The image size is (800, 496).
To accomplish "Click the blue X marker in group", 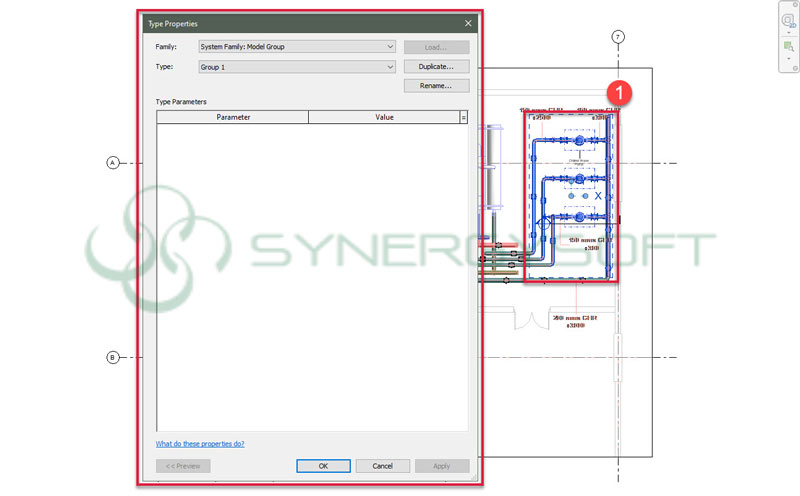I will (x=598, y=196).
